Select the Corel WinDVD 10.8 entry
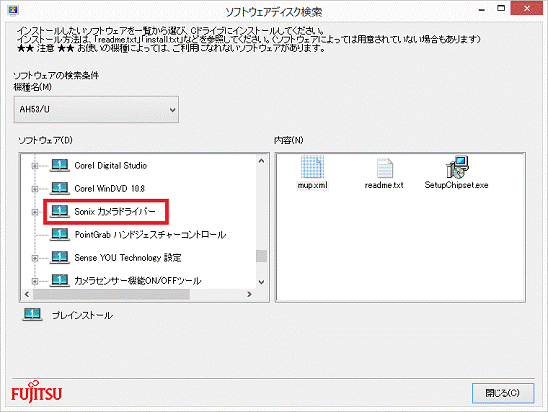Image resolution: width=548 pixels, height=412 pixels. click(109, 189)
